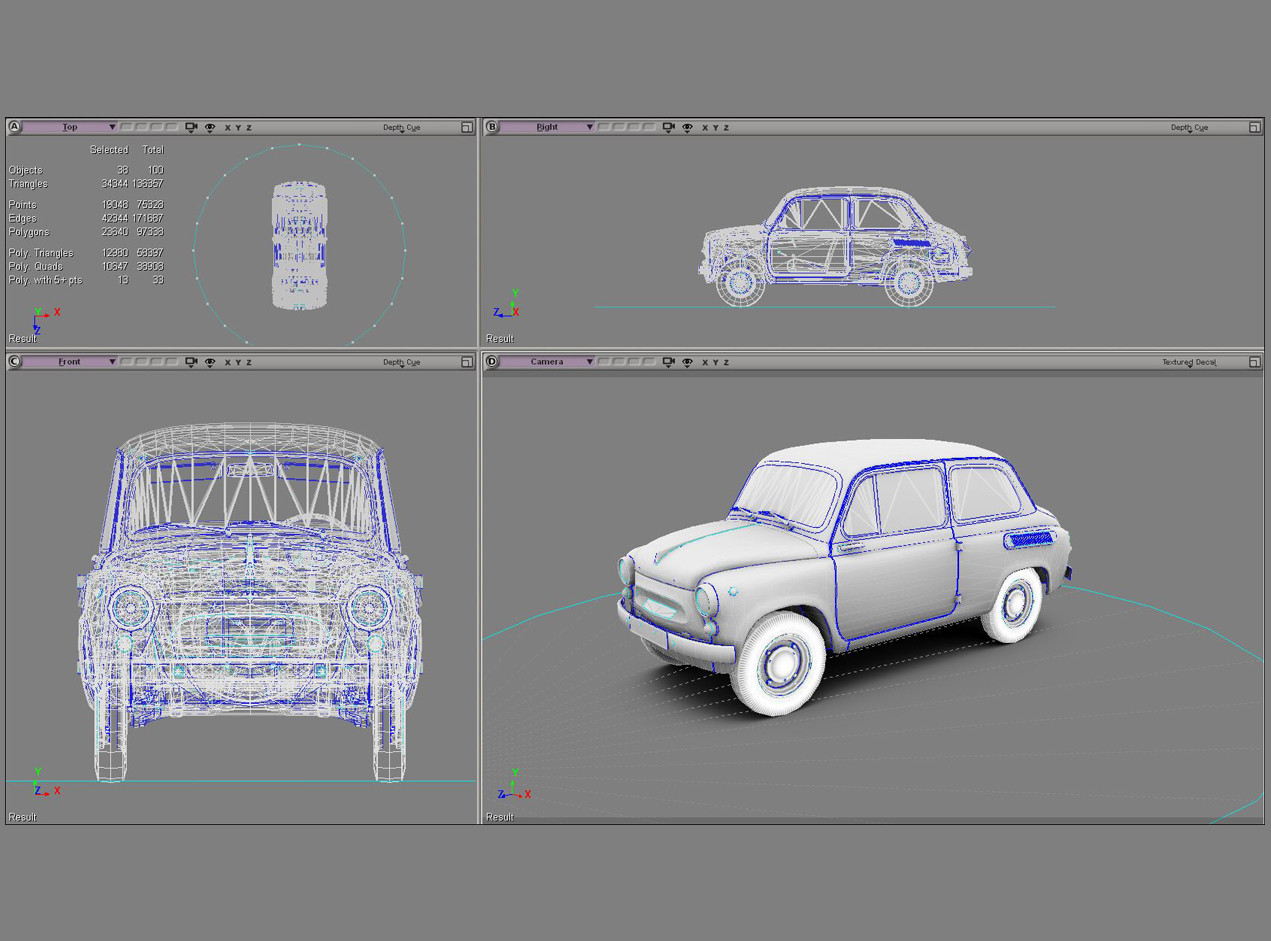The width and height of the screenshot is (1271, 941).
Task: Click the circled D icon on Camera viewport
Action: point(493,362)
